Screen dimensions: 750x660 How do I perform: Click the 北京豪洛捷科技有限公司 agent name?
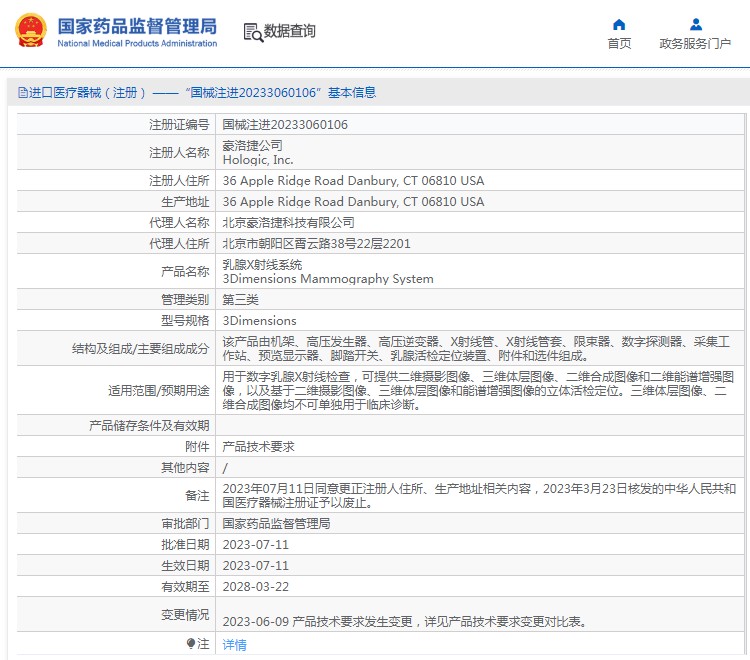(x=288, y=222)
